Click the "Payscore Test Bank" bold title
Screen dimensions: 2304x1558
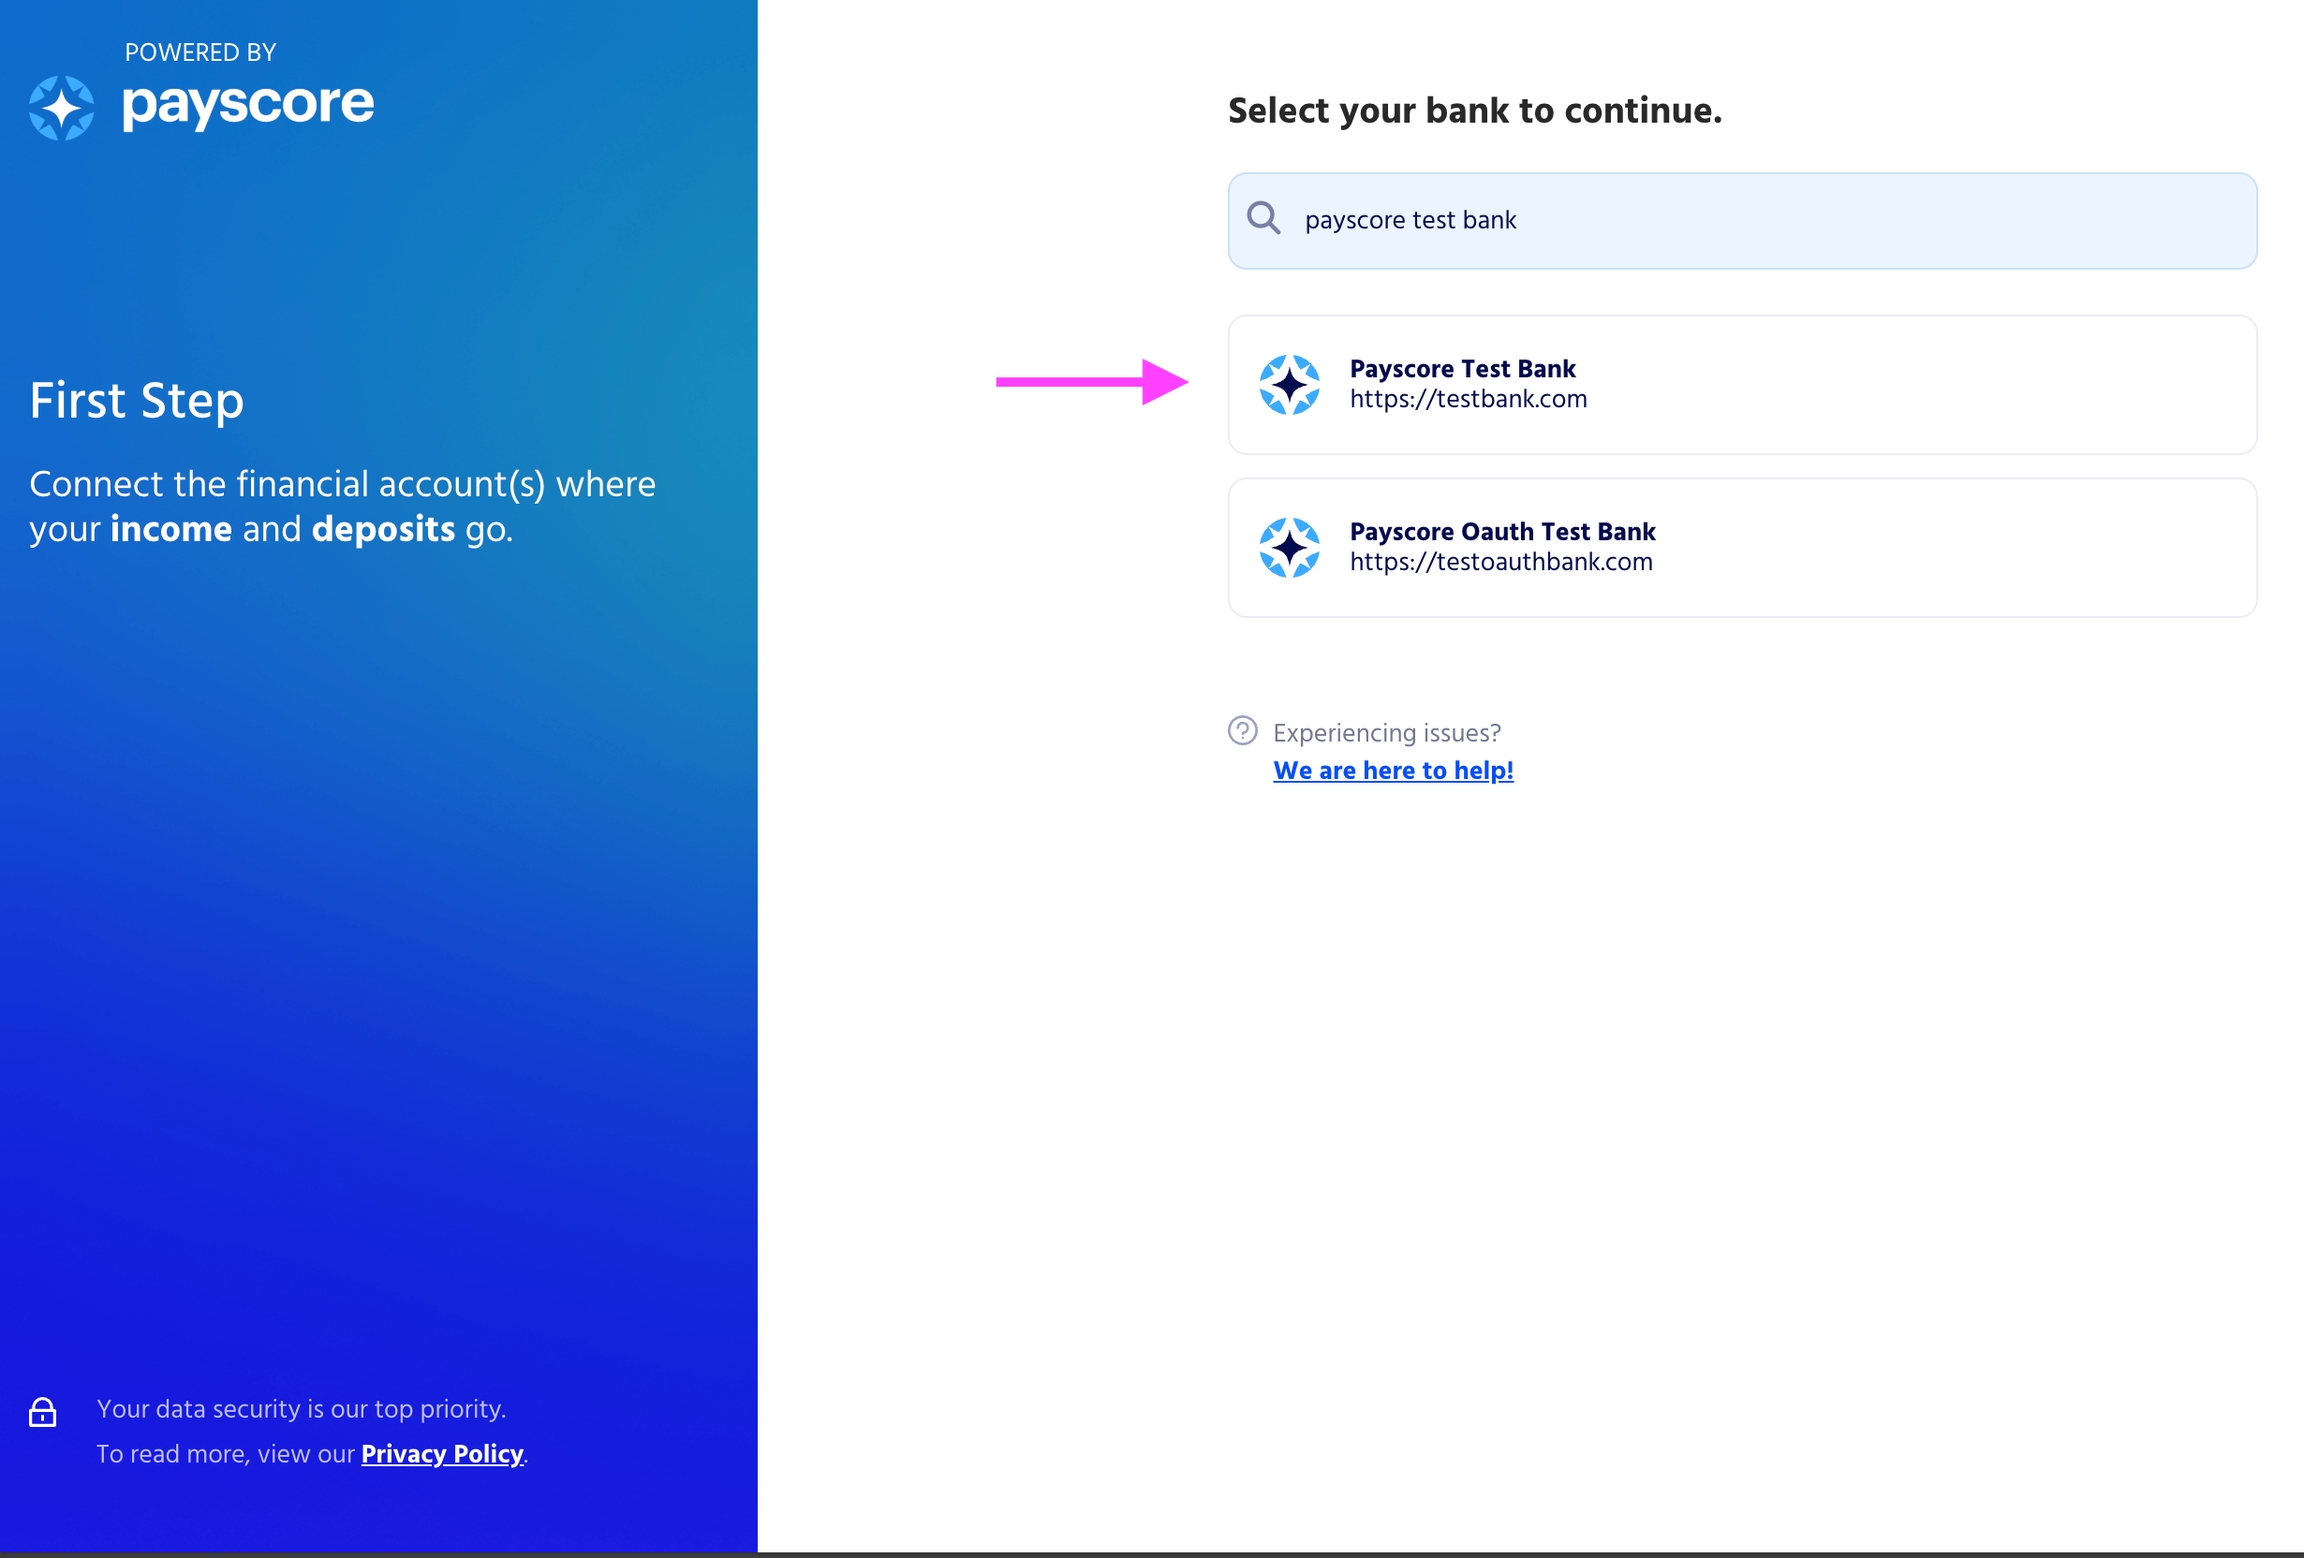coord(1461,369)
